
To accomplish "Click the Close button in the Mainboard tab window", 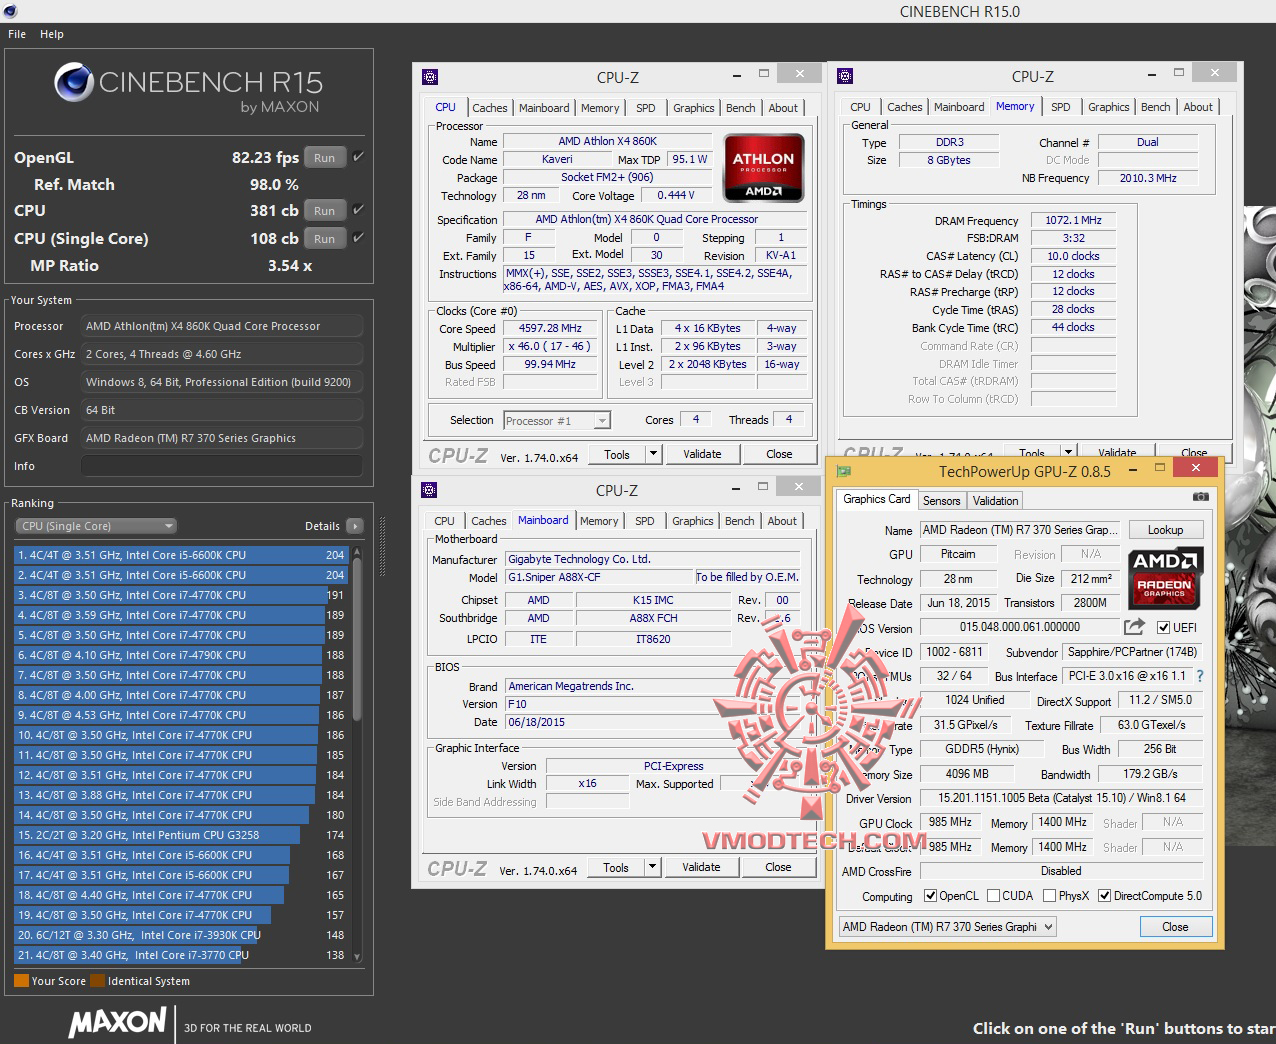I will coord(778,867).
